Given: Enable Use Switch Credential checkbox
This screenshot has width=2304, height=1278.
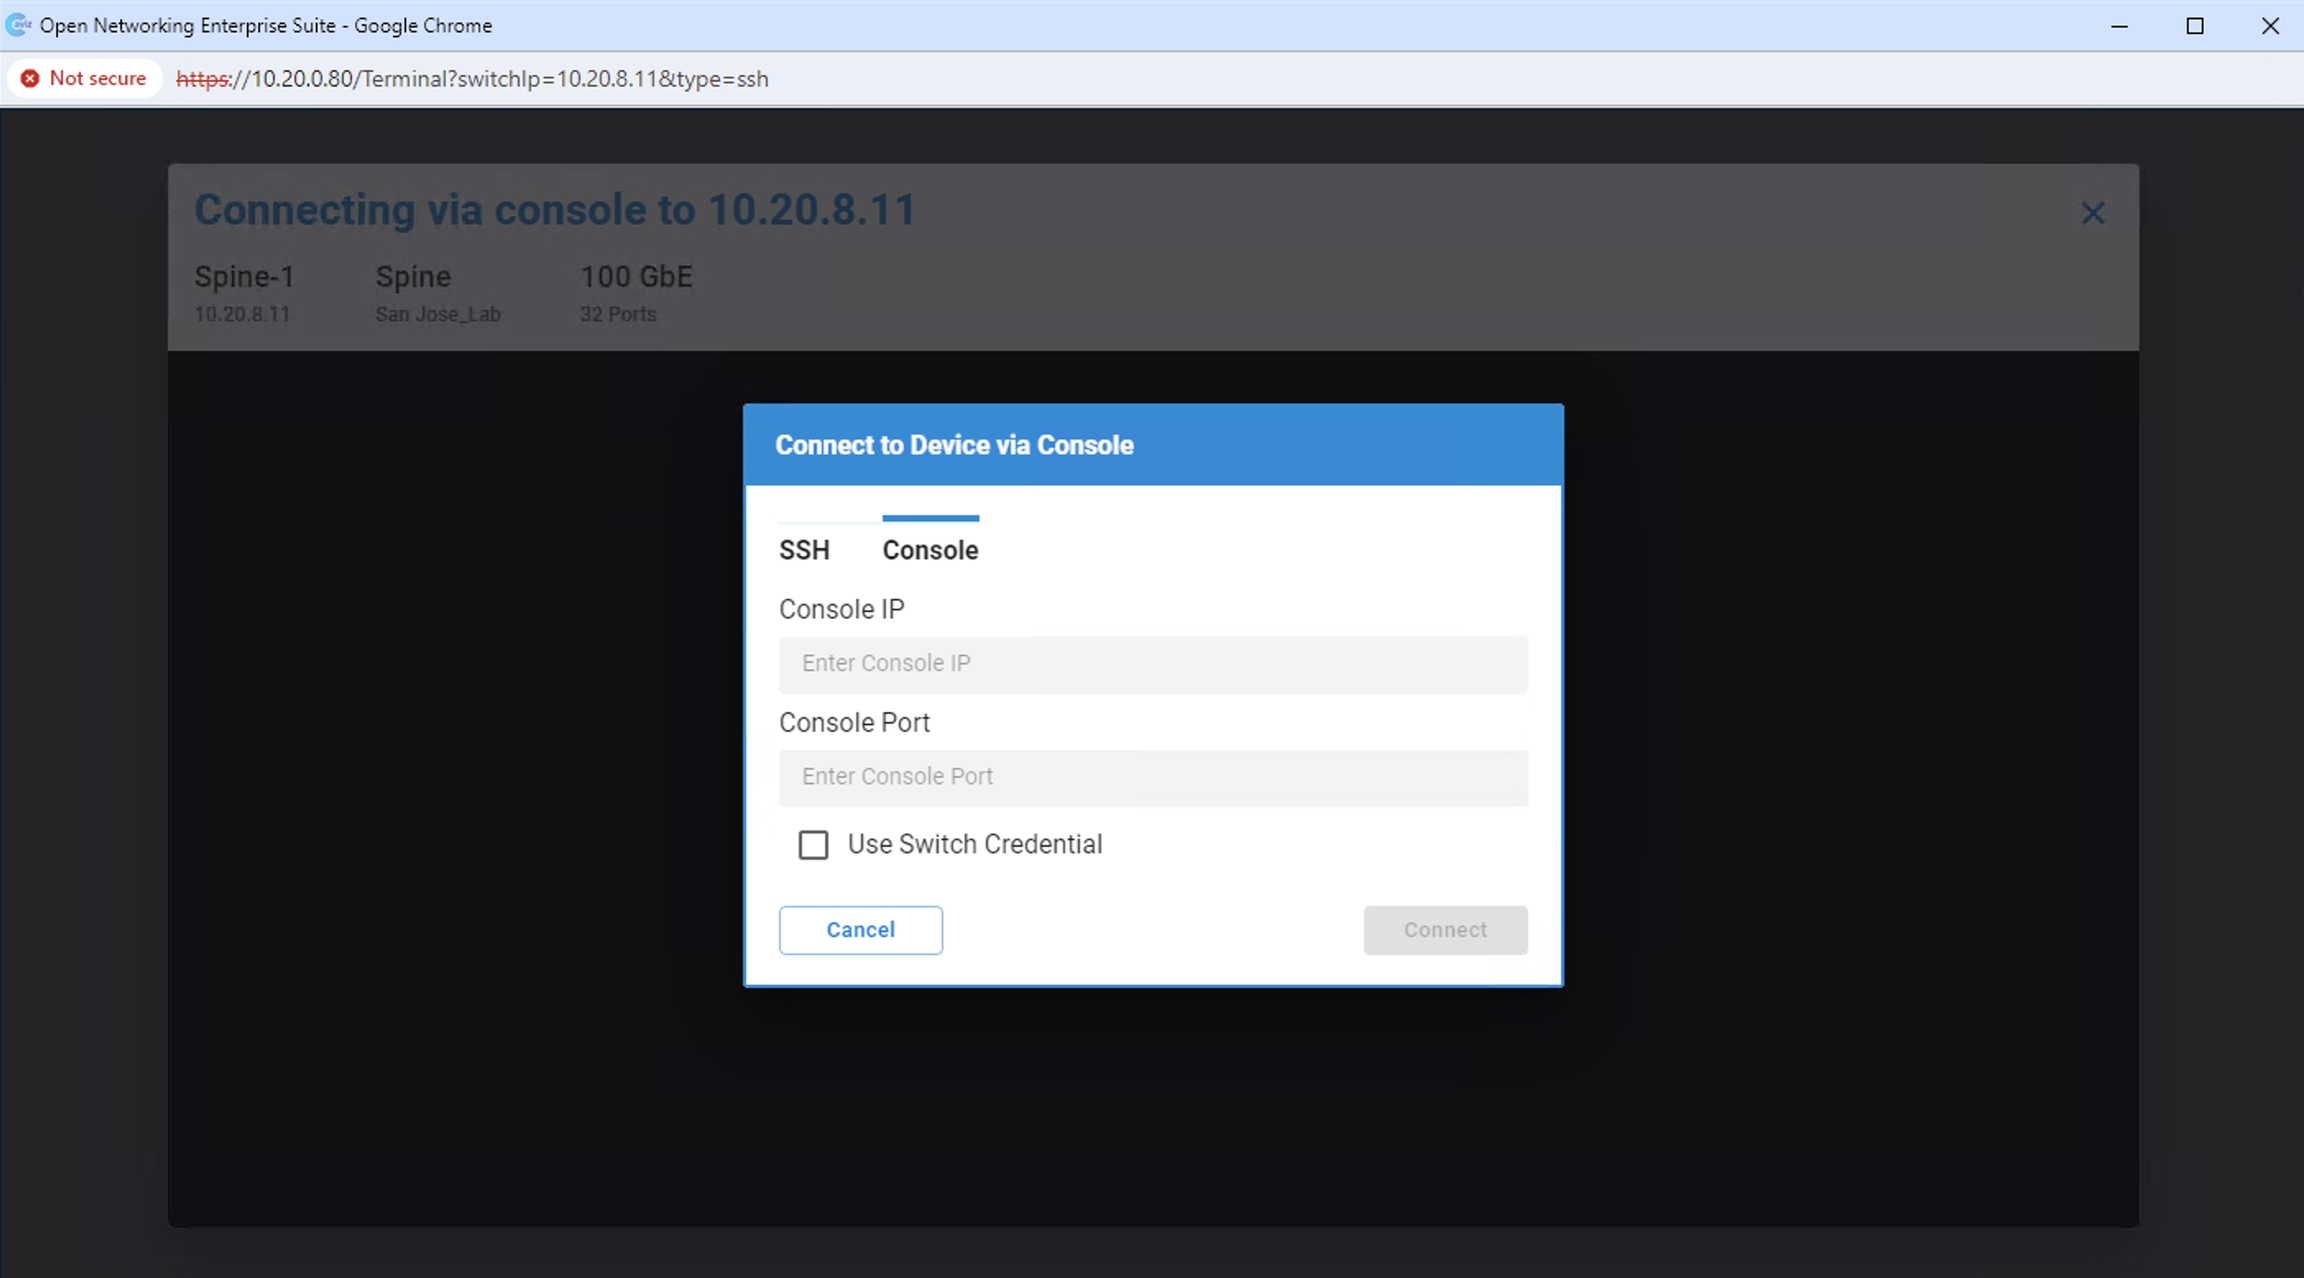Looking at the screenshot, I should coord(813,845).
